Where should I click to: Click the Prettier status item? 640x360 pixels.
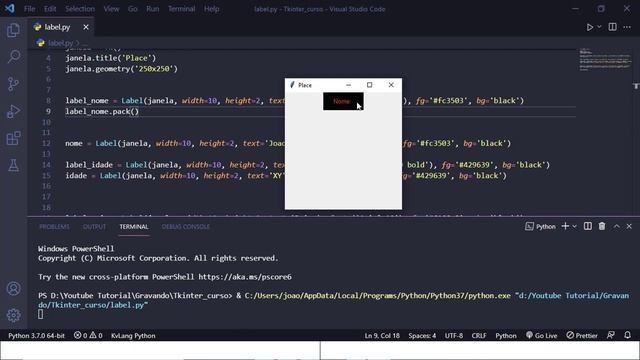point(582,336)
